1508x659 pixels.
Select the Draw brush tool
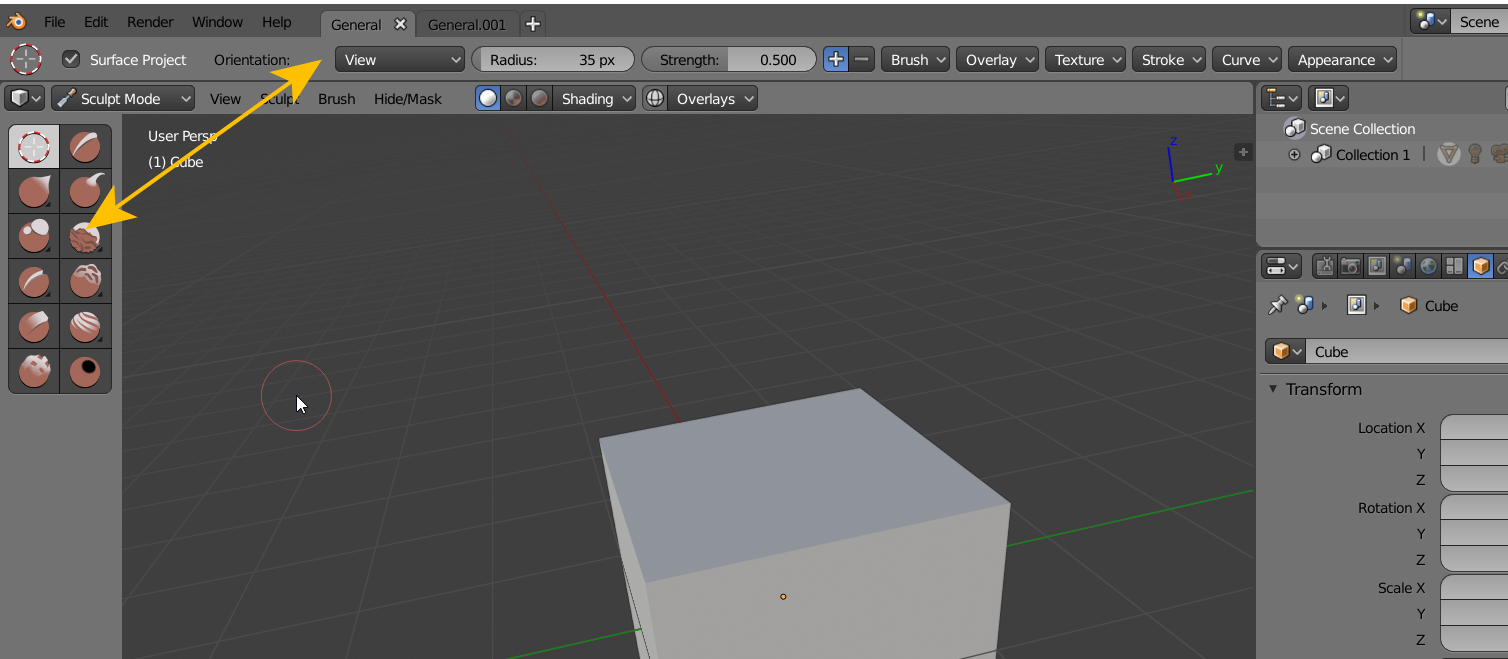(85, 147)
